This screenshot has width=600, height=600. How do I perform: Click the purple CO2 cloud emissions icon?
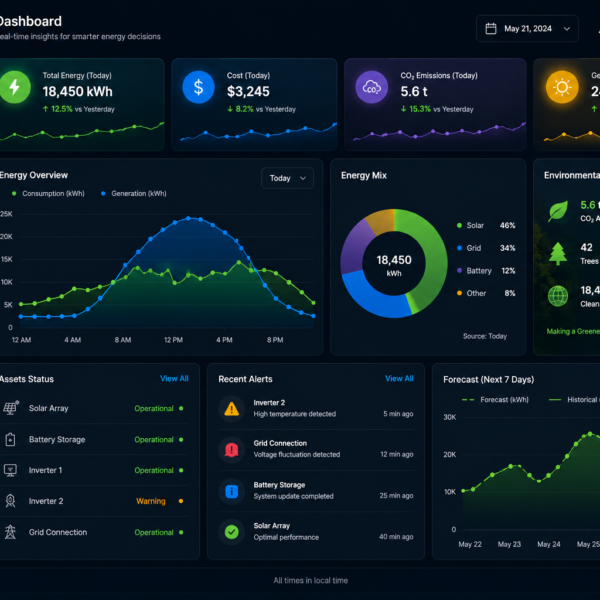372,87
